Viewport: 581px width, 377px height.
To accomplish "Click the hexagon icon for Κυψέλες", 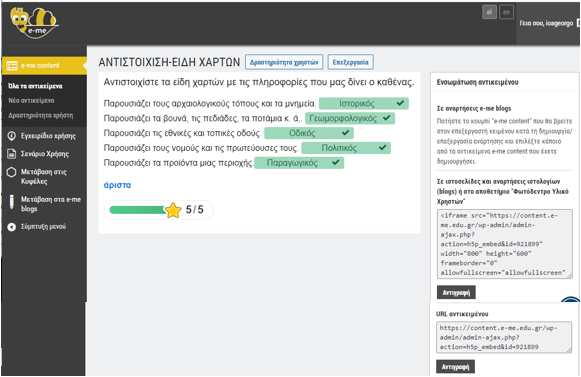I will click(12, 172).
